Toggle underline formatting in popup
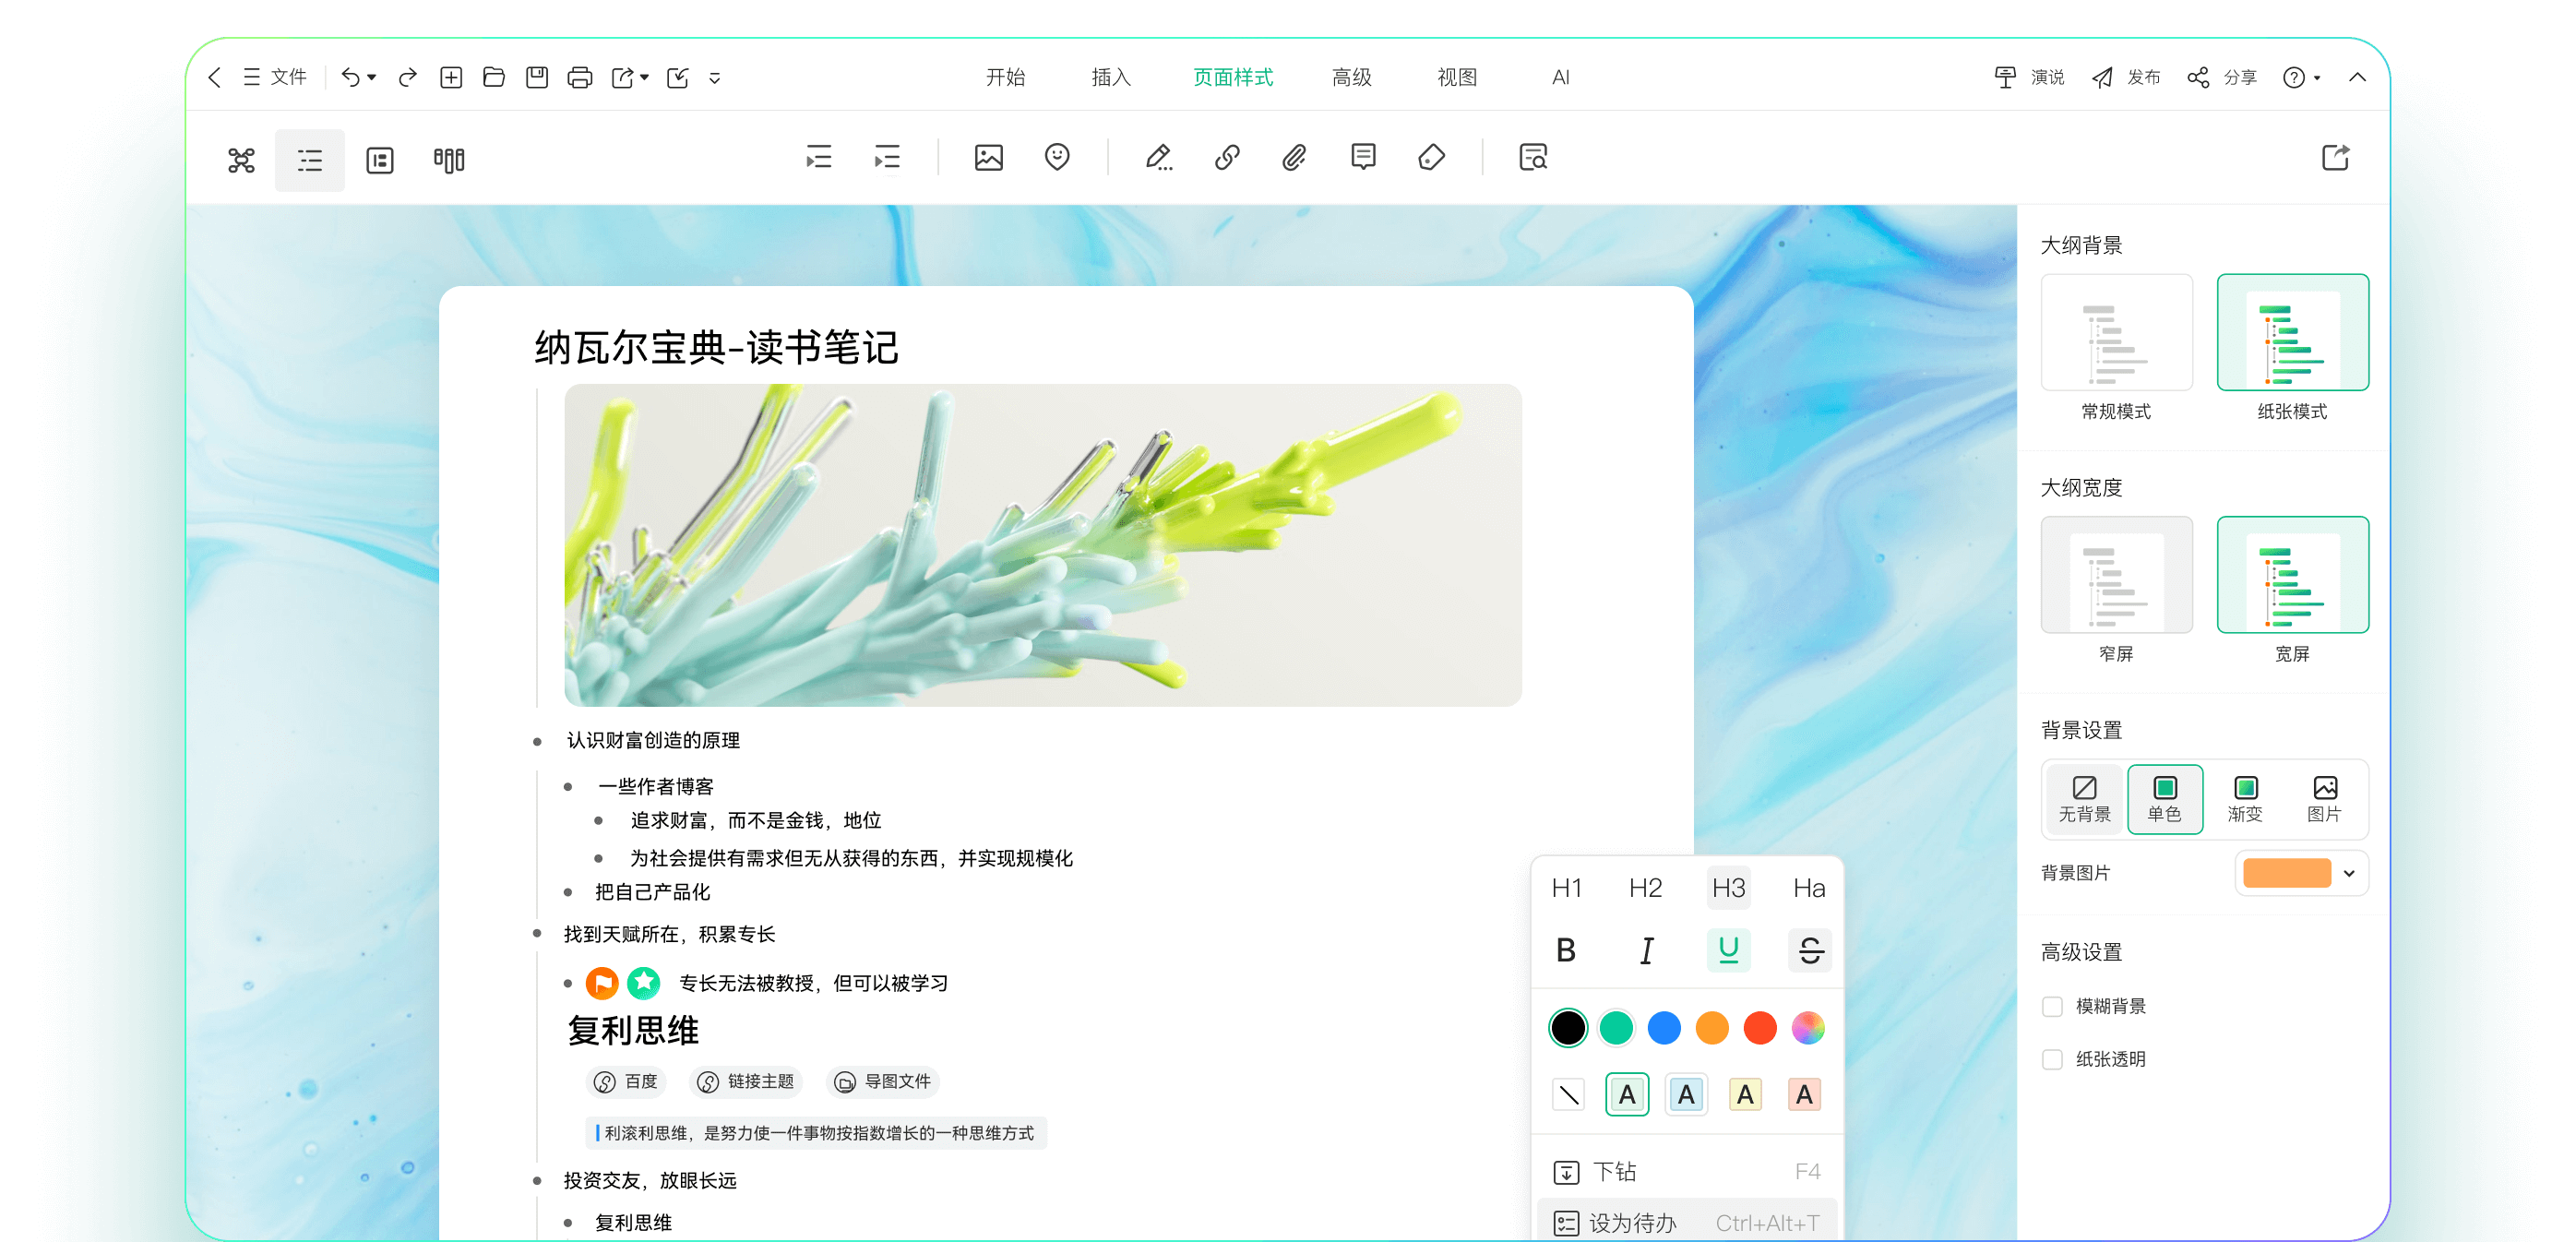The width and height of the screenshot is (2576, 1242). (x=1728, y=950)
